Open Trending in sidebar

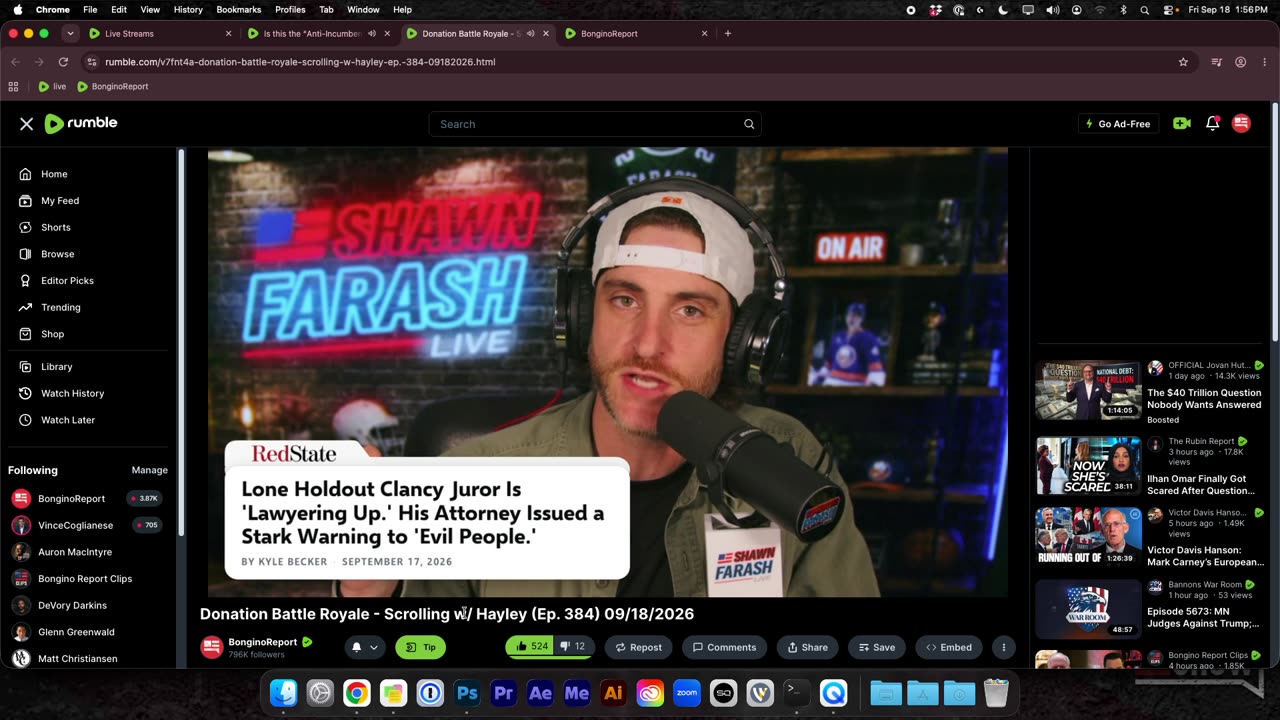click(x=61, y=307)
